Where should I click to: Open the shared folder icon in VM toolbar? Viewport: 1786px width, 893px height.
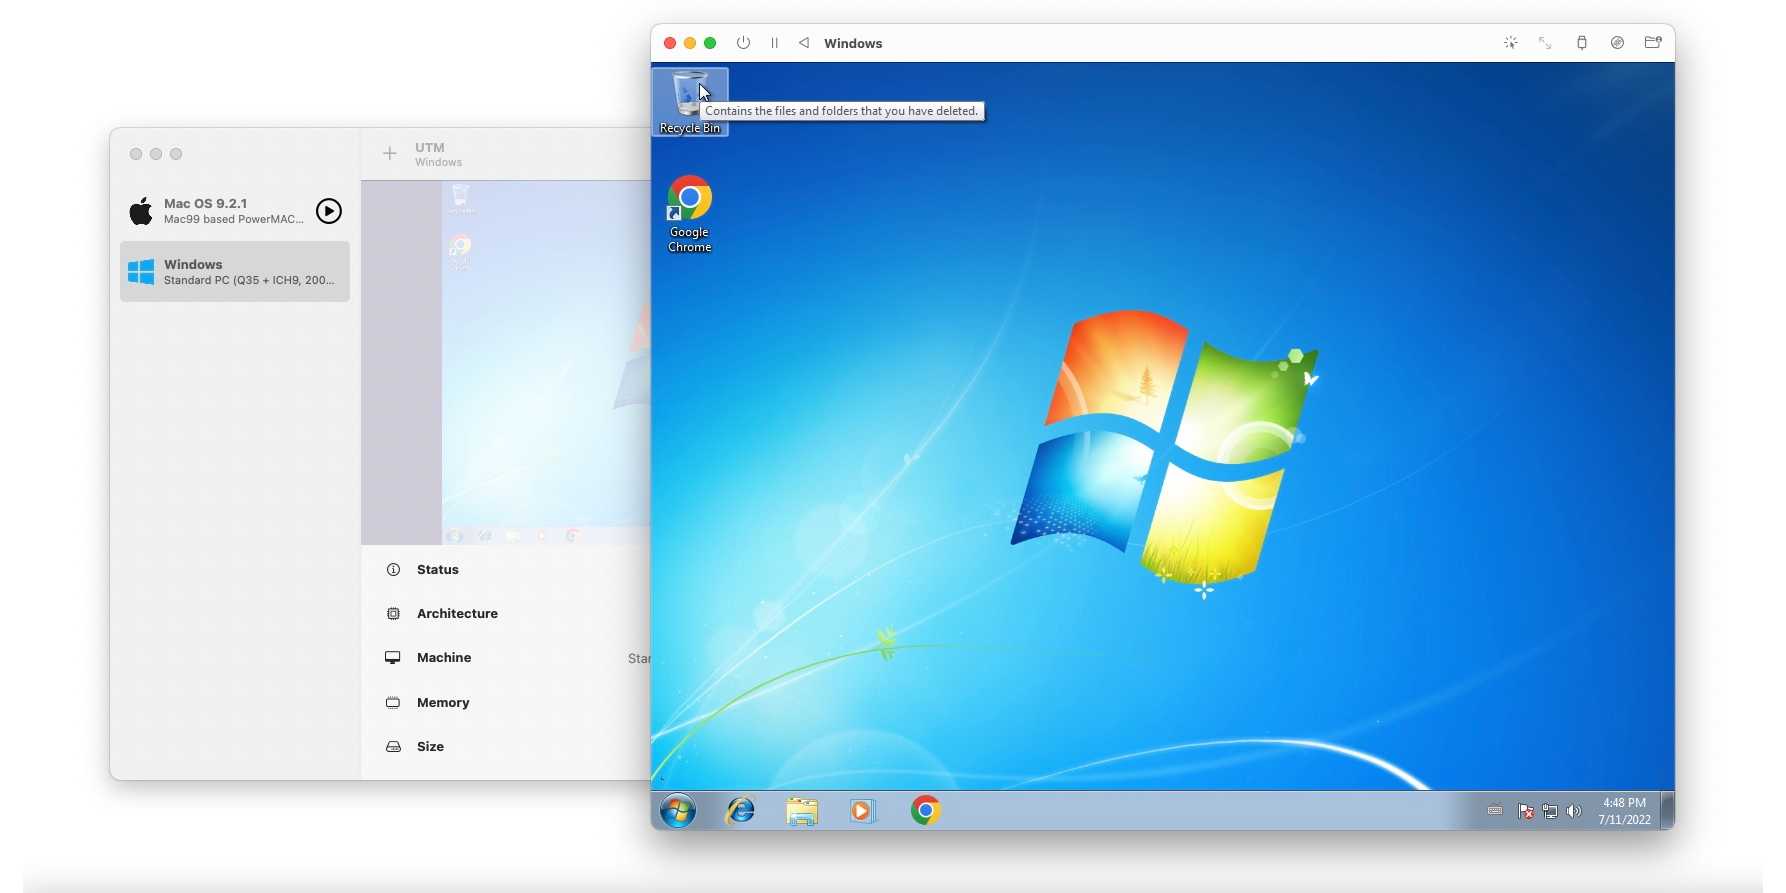1653,43
